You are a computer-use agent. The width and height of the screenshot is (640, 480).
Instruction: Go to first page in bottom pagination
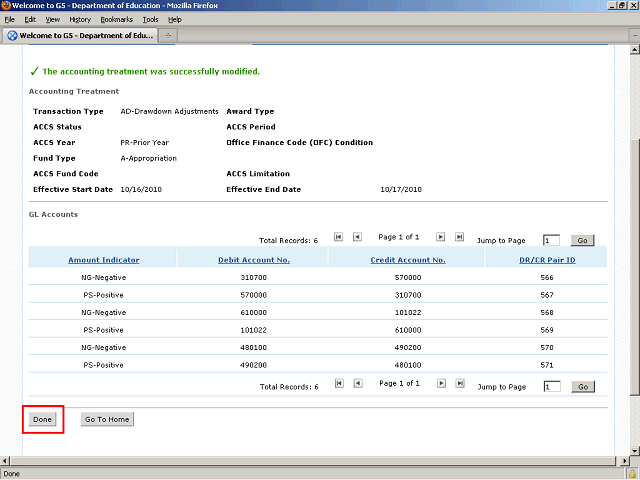click(x=339, y=383)
